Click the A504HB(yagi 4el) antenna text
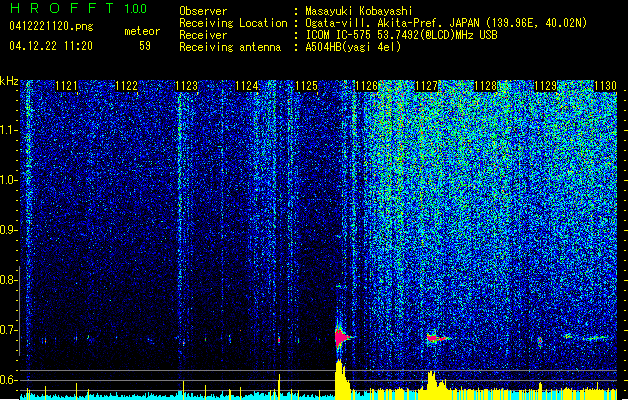The image size is (629, 400). 353,47
